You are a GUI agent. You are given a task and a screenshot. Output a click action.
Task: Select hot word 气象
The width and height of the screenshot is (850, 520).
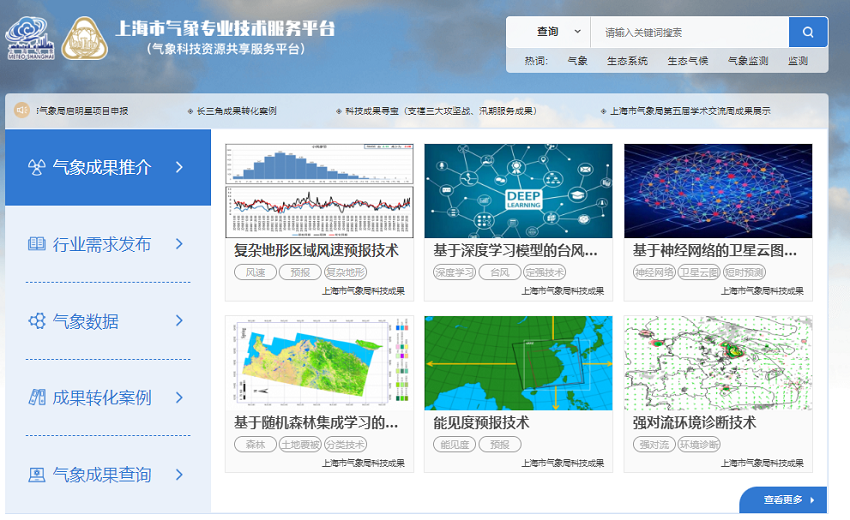(577, 61)
